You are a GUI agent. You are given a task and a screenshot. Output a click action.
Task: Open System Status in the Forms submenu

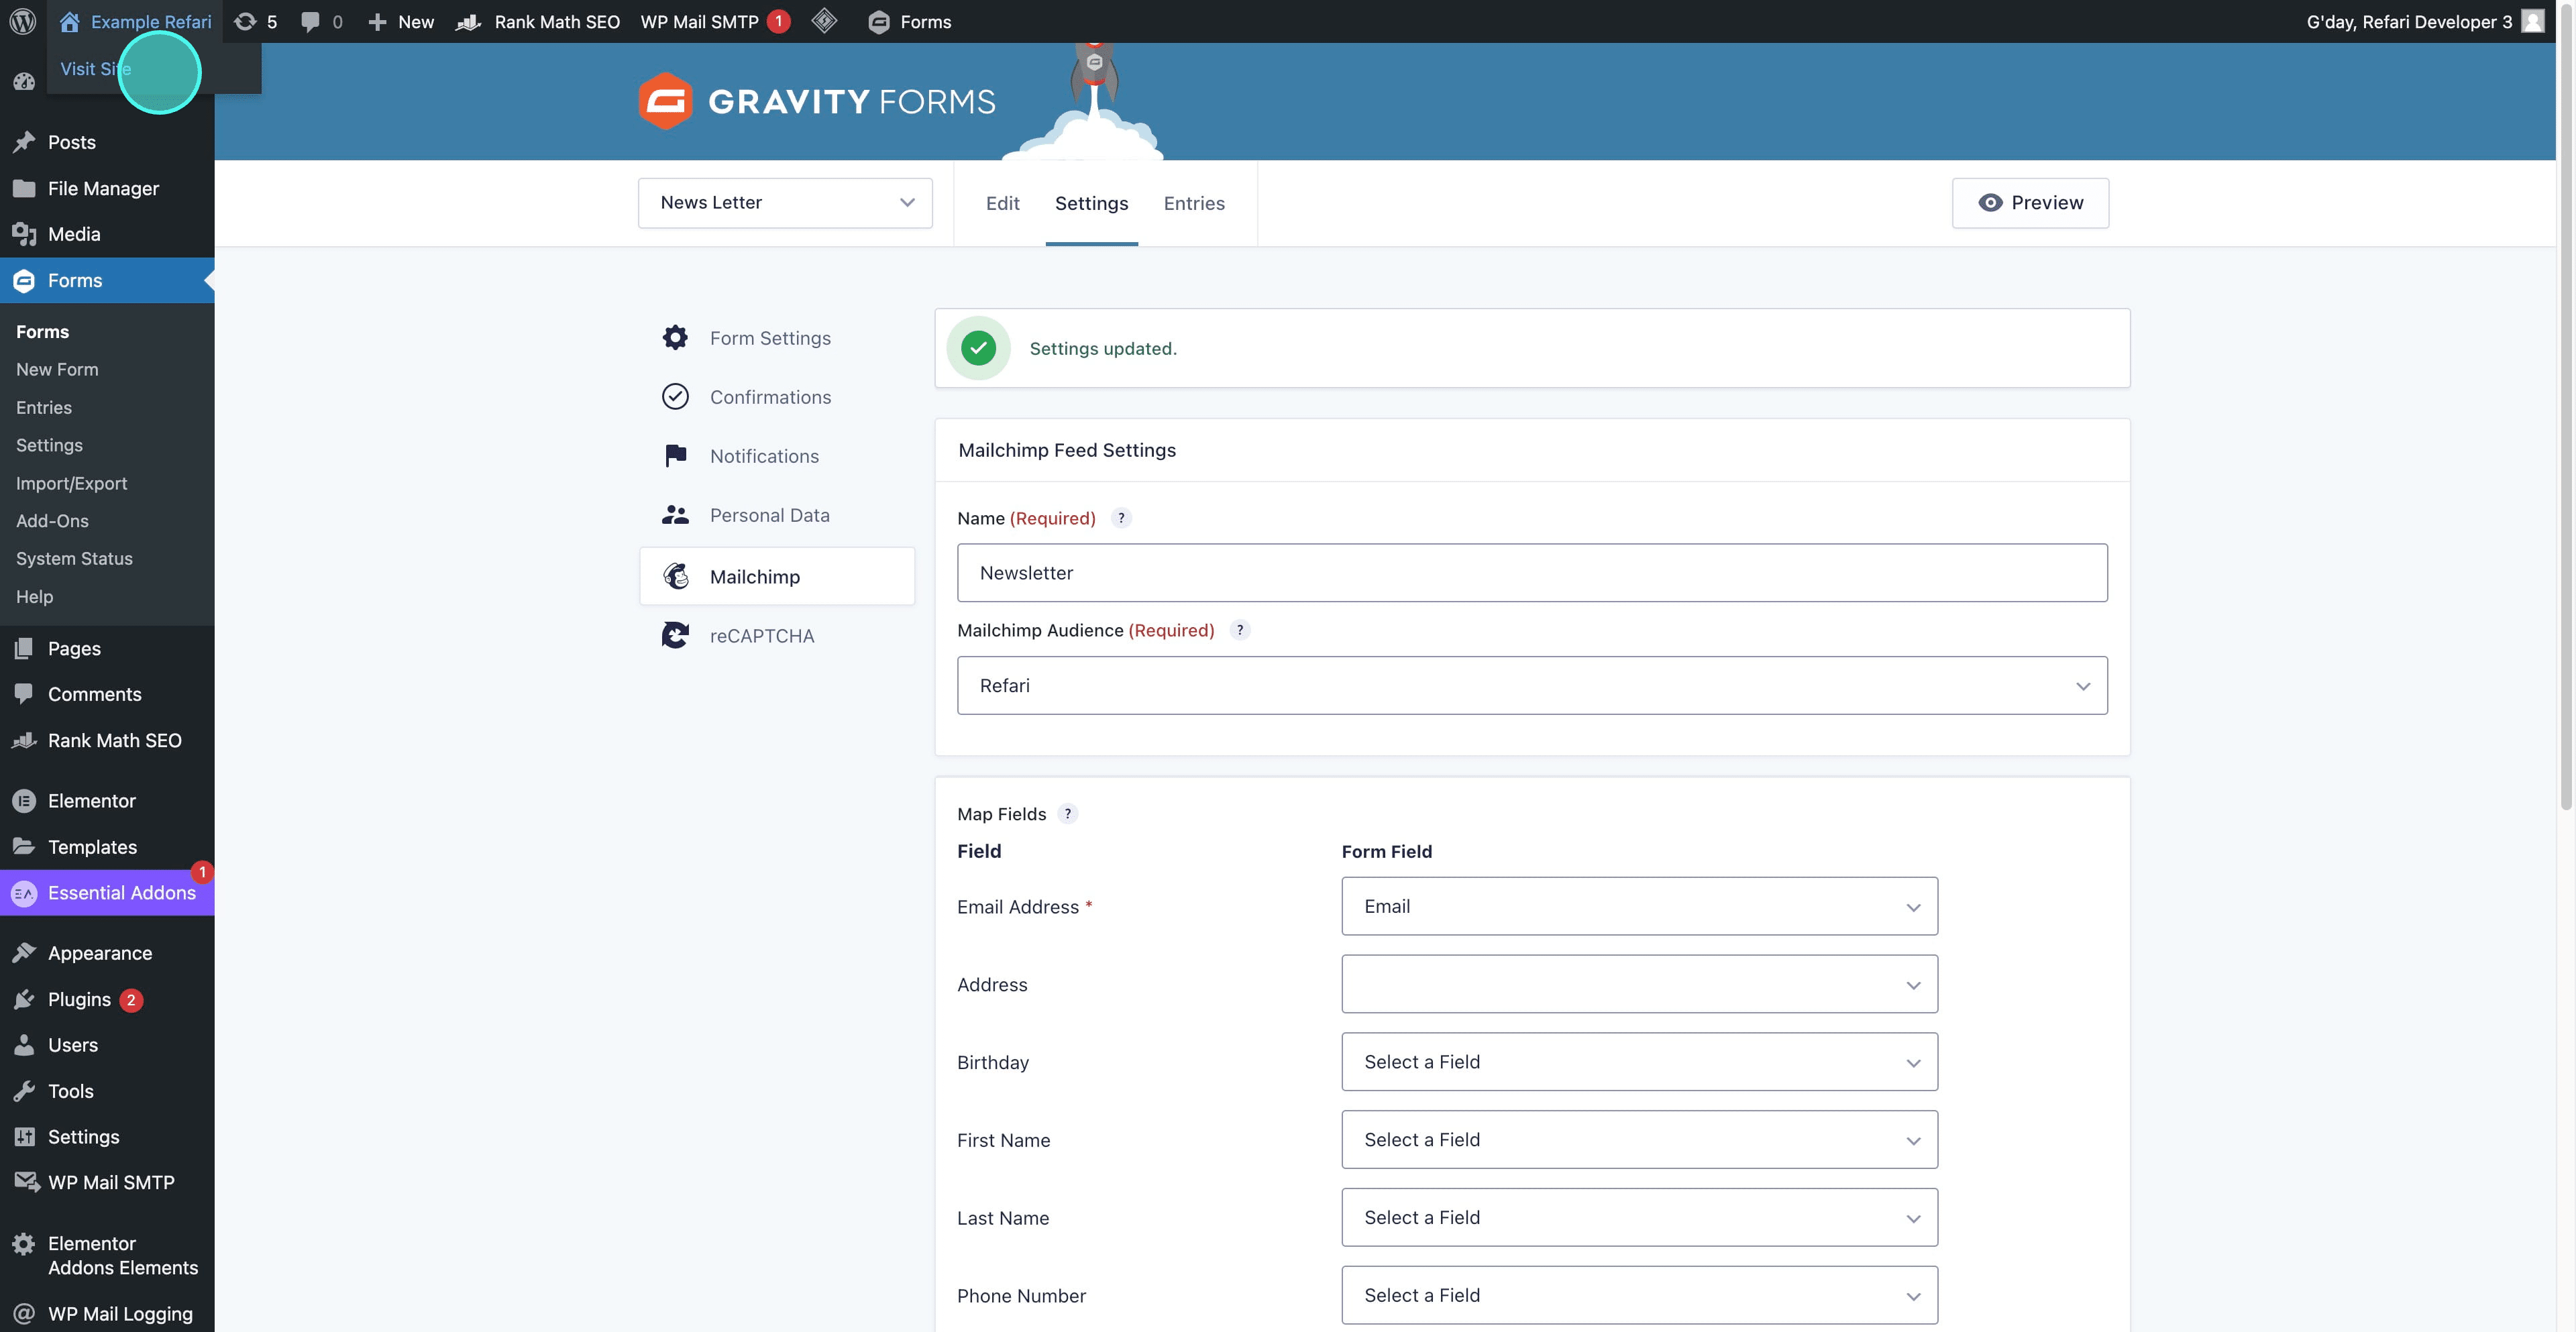click(74, 558)
